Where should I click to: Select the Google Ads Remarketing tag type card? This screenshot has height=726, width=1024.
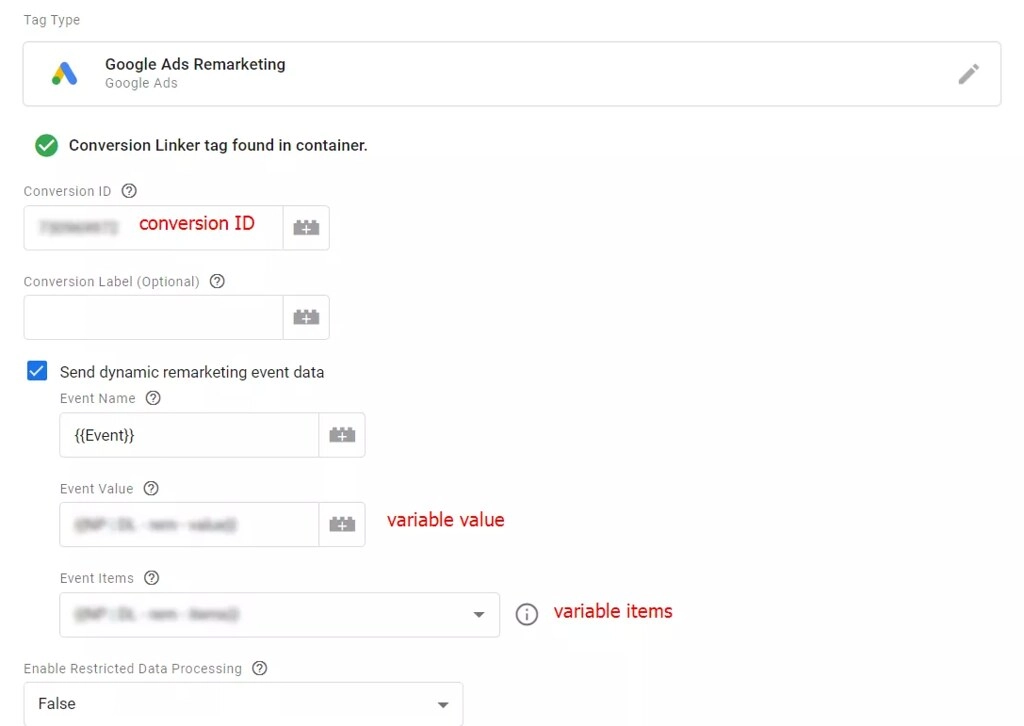400,73
